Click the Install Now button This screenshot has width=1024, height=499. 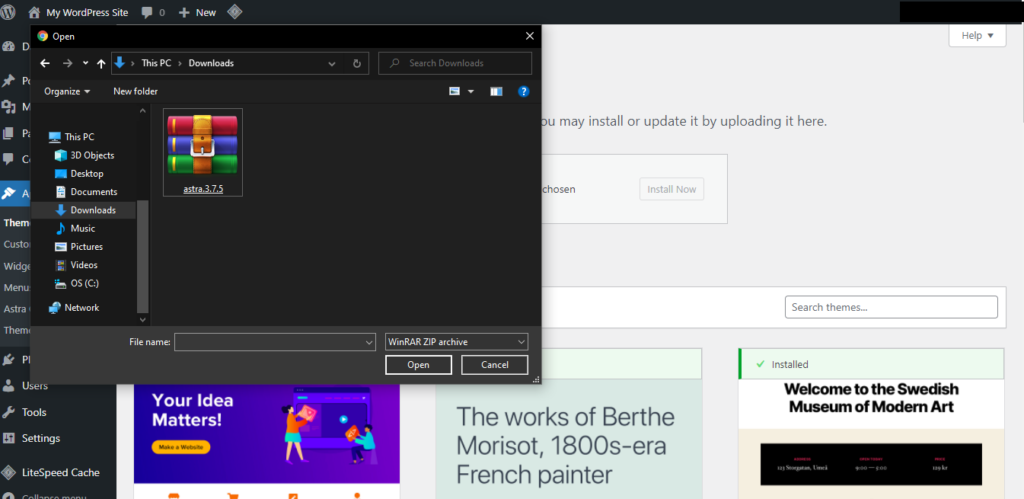(x=671, y=189)
